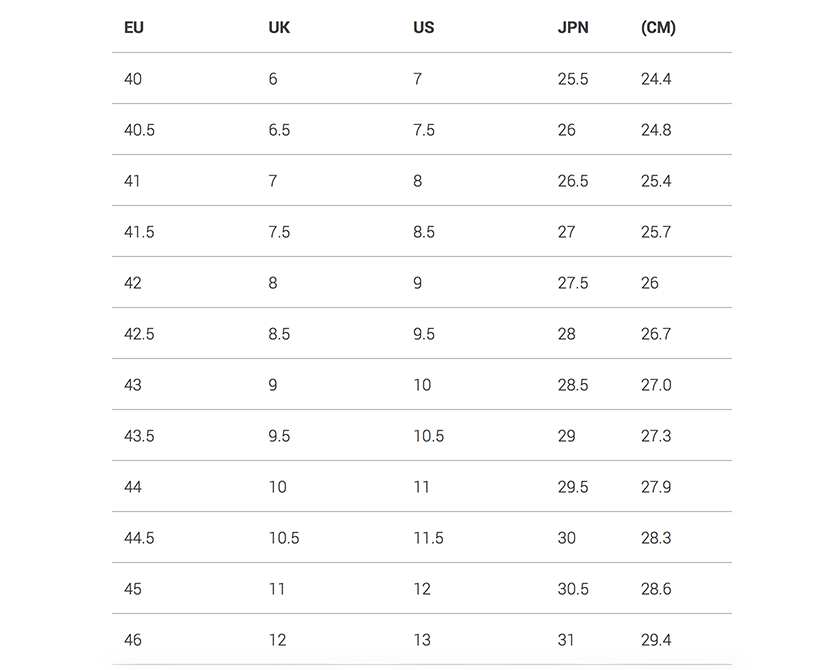Click UK size 12 cell
Image resolution: width=838 pixels, height=670 pixels.
pyautogui.click(x=277, y=640)
